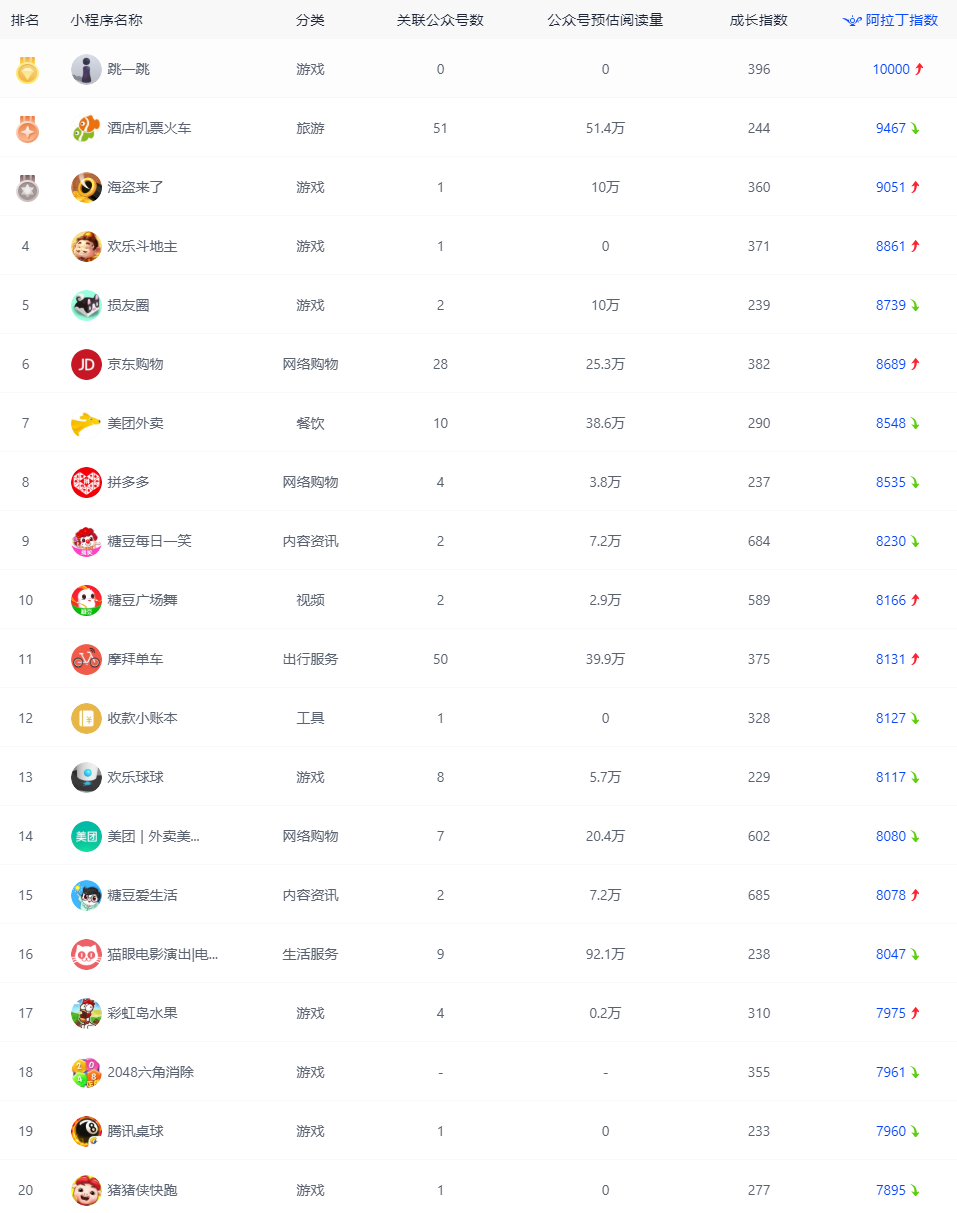Open the 京东购物 JD red logo
Viewport: 957px width, 1213px height.
(x=86, y=364)
